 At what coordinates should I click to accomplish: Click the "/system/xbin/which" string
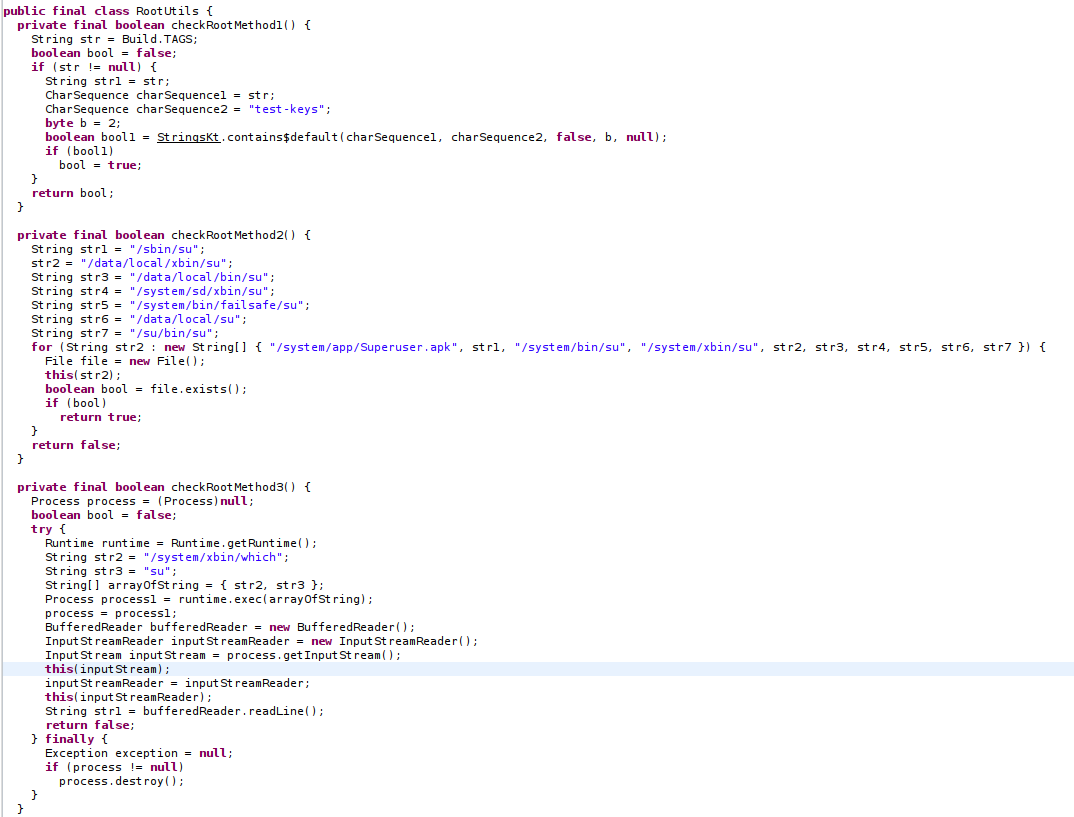215,557
